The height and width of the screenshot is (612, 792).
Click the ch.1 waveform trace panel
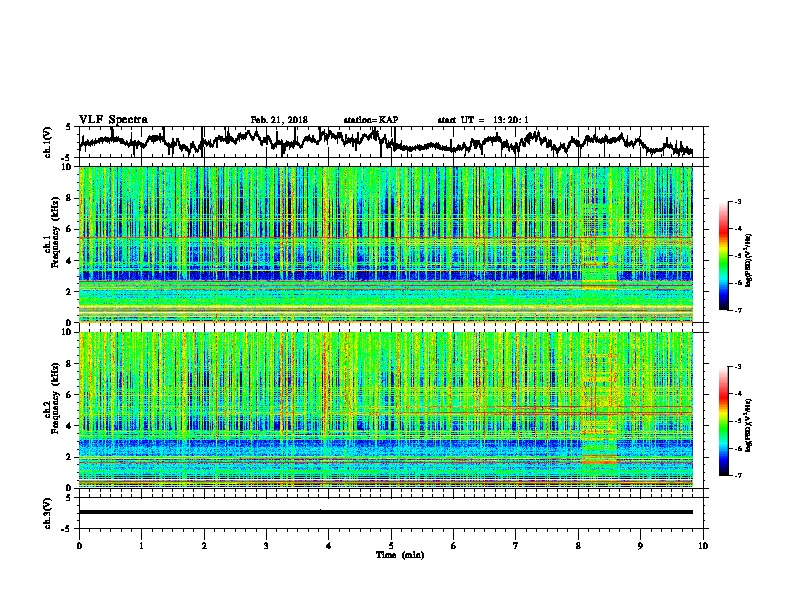[393, 142]
